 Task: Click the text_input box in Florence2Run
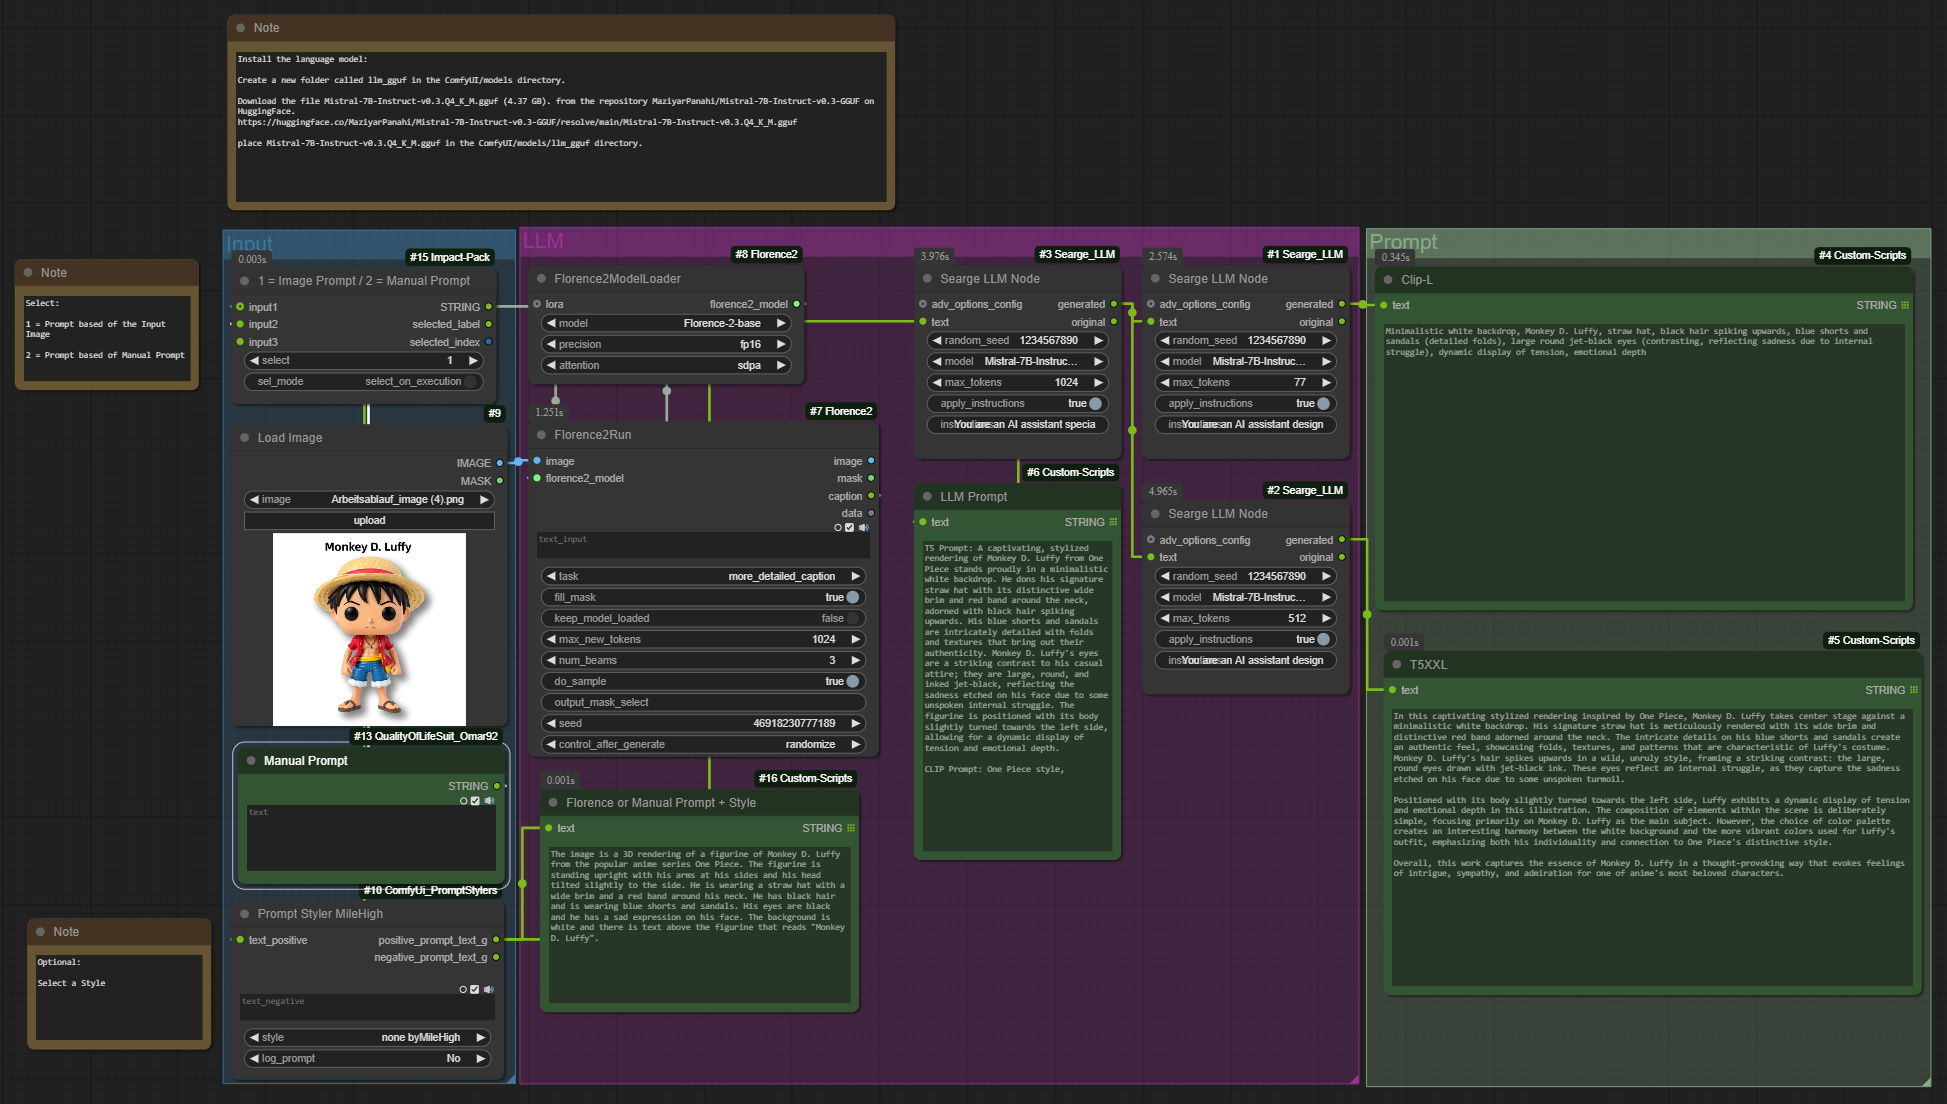click(x=704, y=546)
